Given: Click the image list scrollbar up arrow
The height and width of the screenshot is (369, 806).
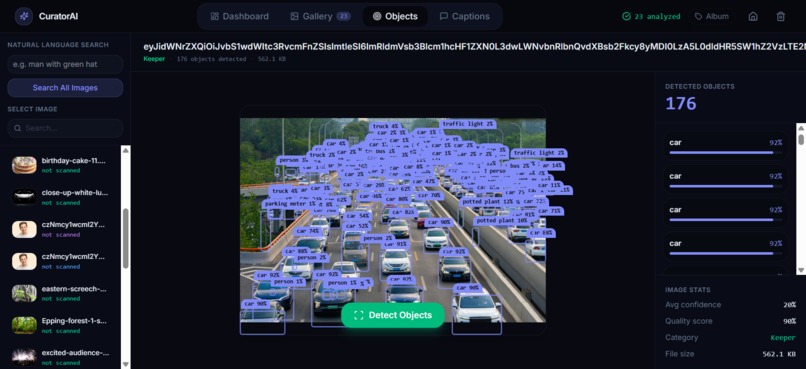Looking at the screenshot, I should click(125, 151).
